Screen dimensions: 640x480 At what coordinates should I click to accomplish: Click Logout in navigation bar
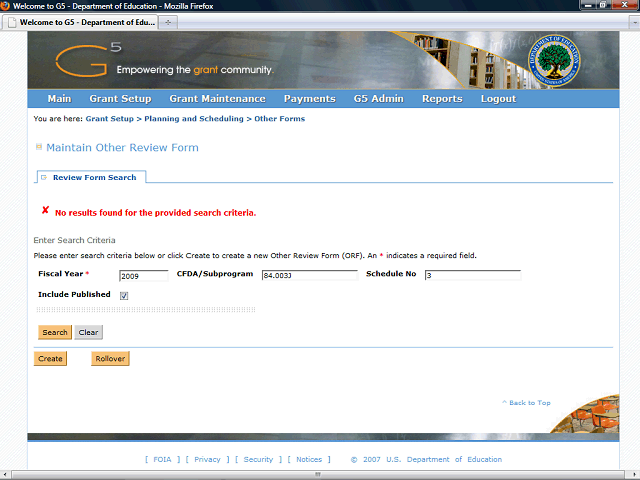498,99
